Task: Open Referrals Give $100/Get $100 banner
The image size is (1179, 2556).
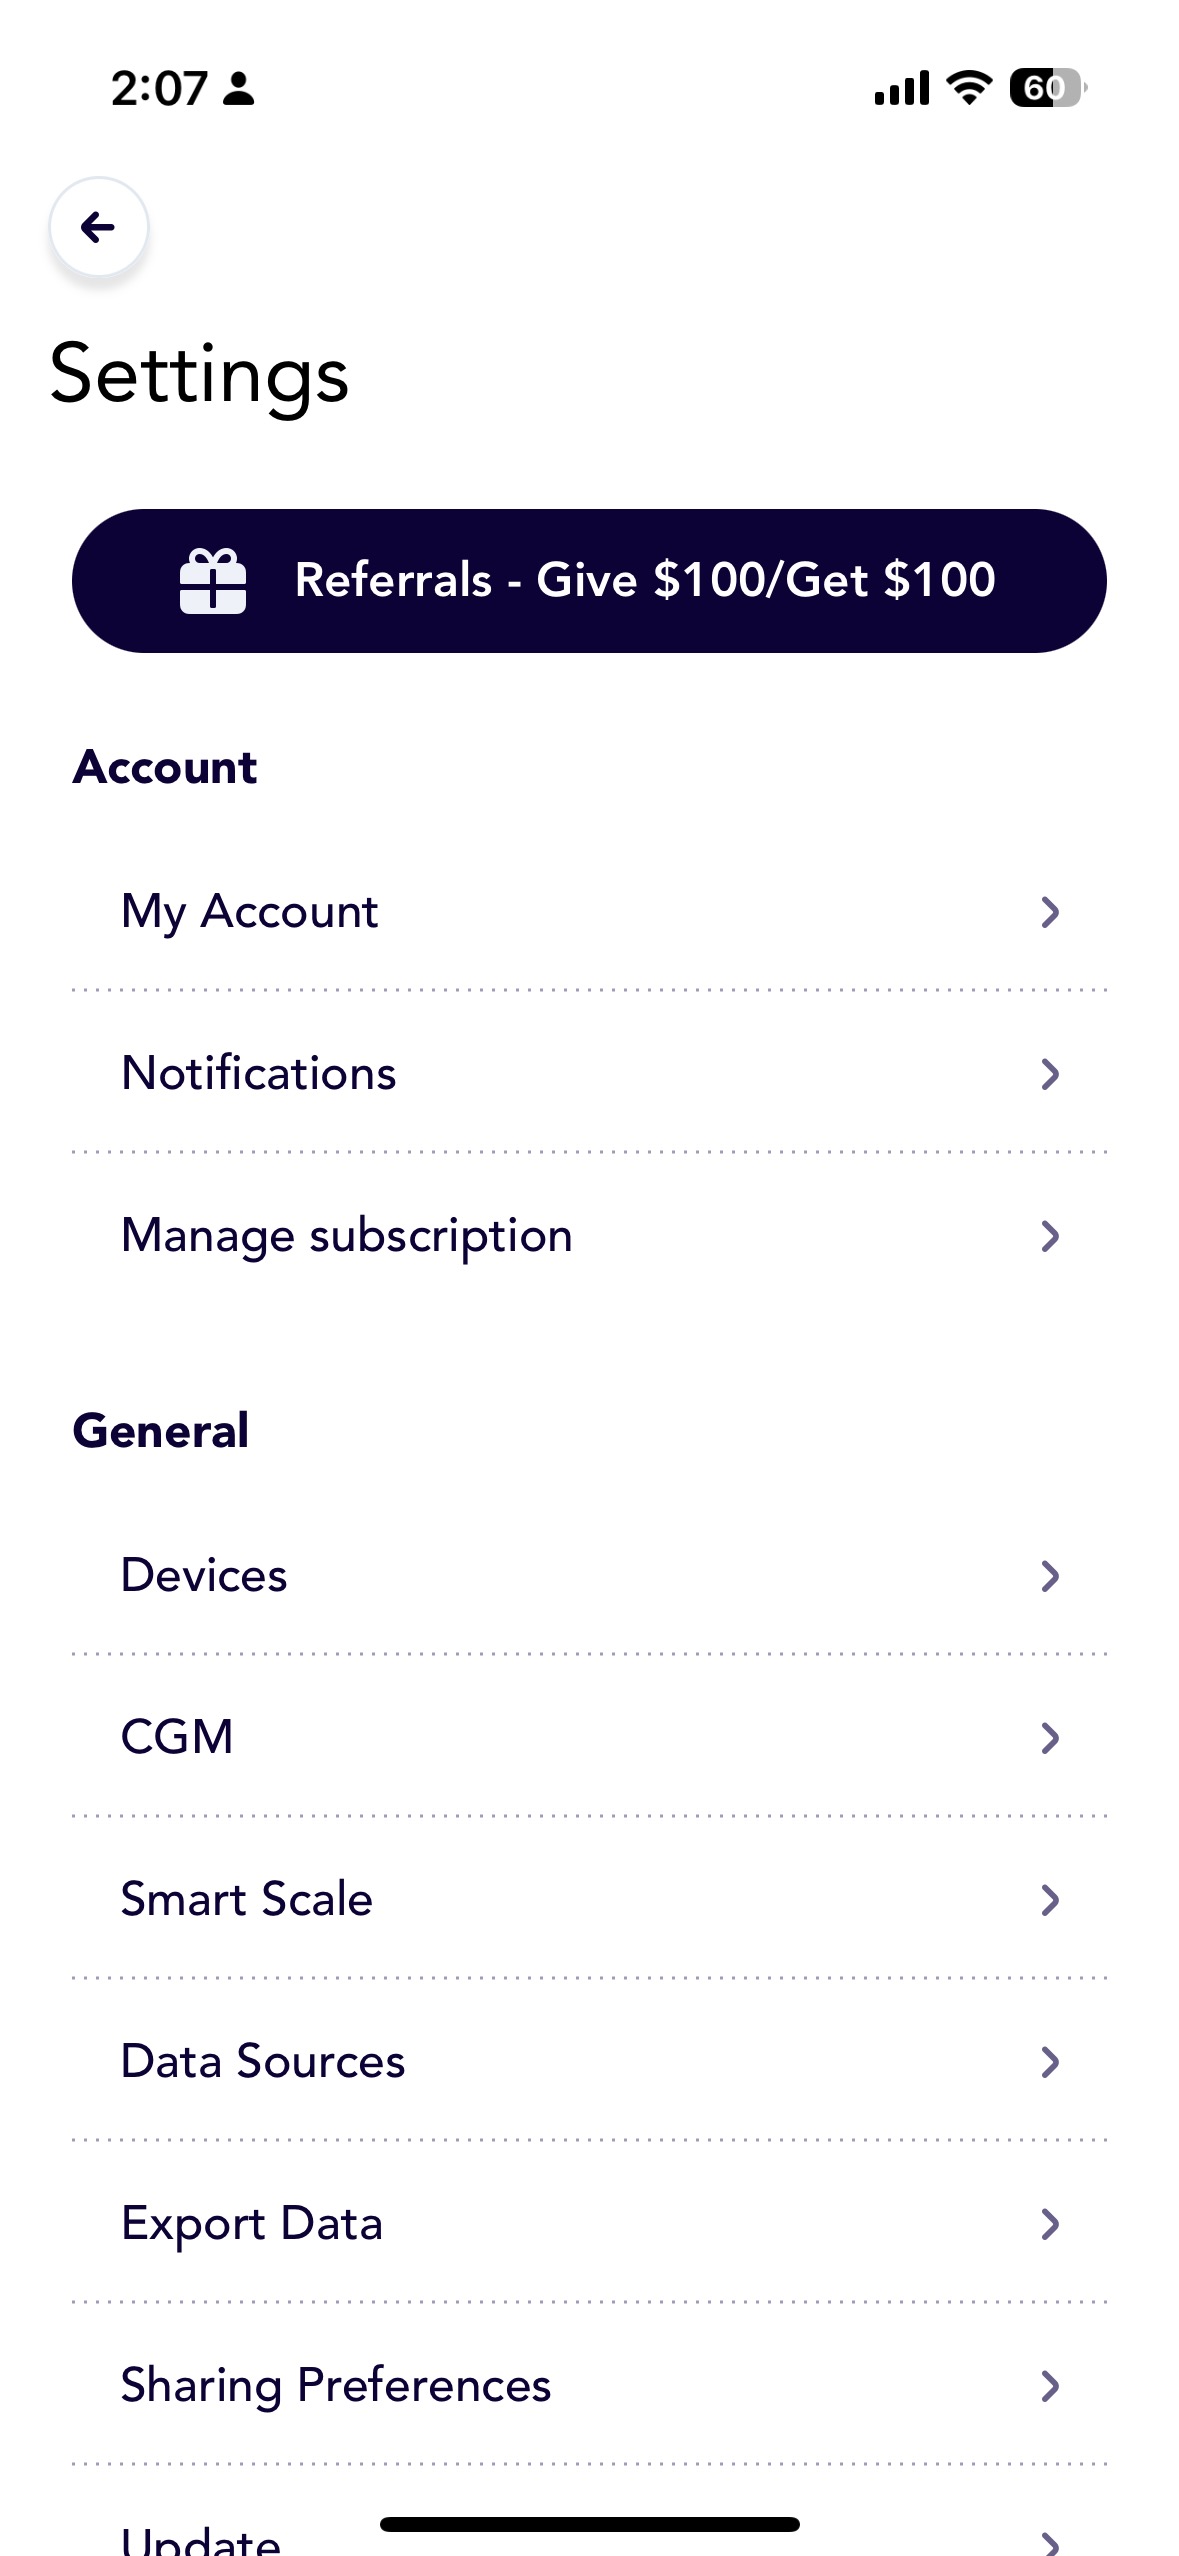Action: 589,581
